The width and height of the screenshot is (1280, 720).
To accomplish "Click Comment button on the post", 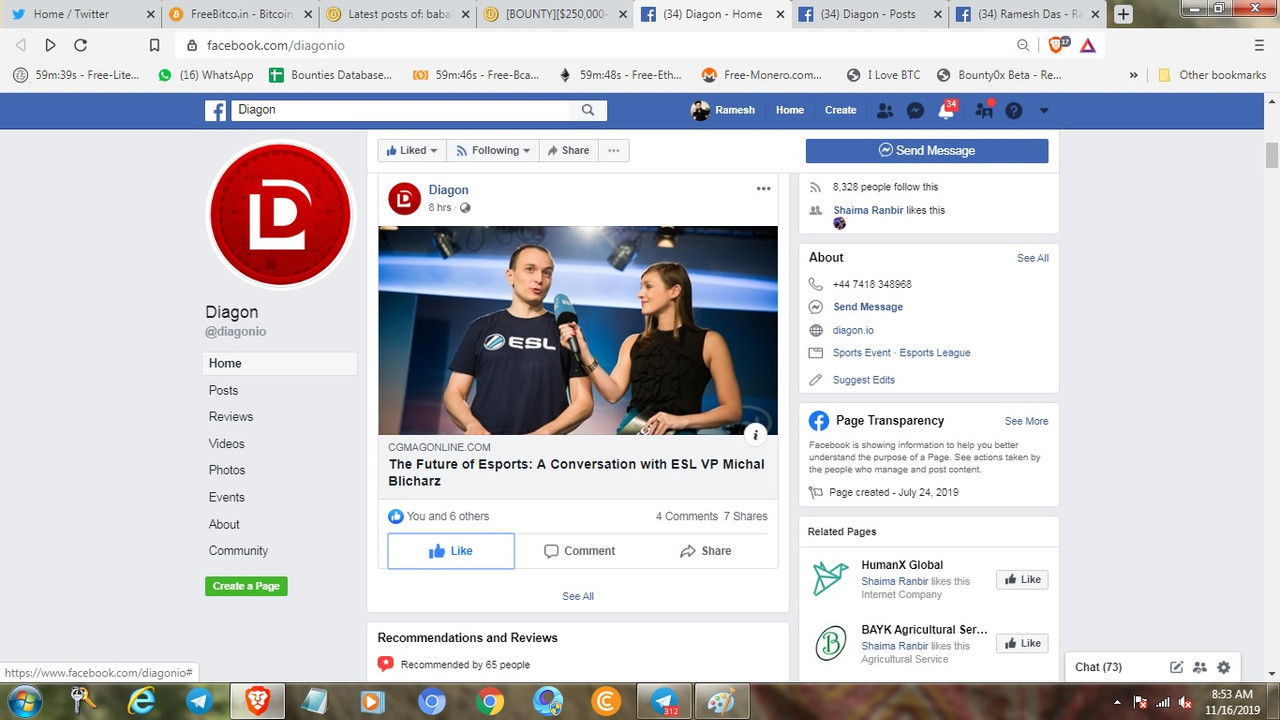I will pos(579,551).
